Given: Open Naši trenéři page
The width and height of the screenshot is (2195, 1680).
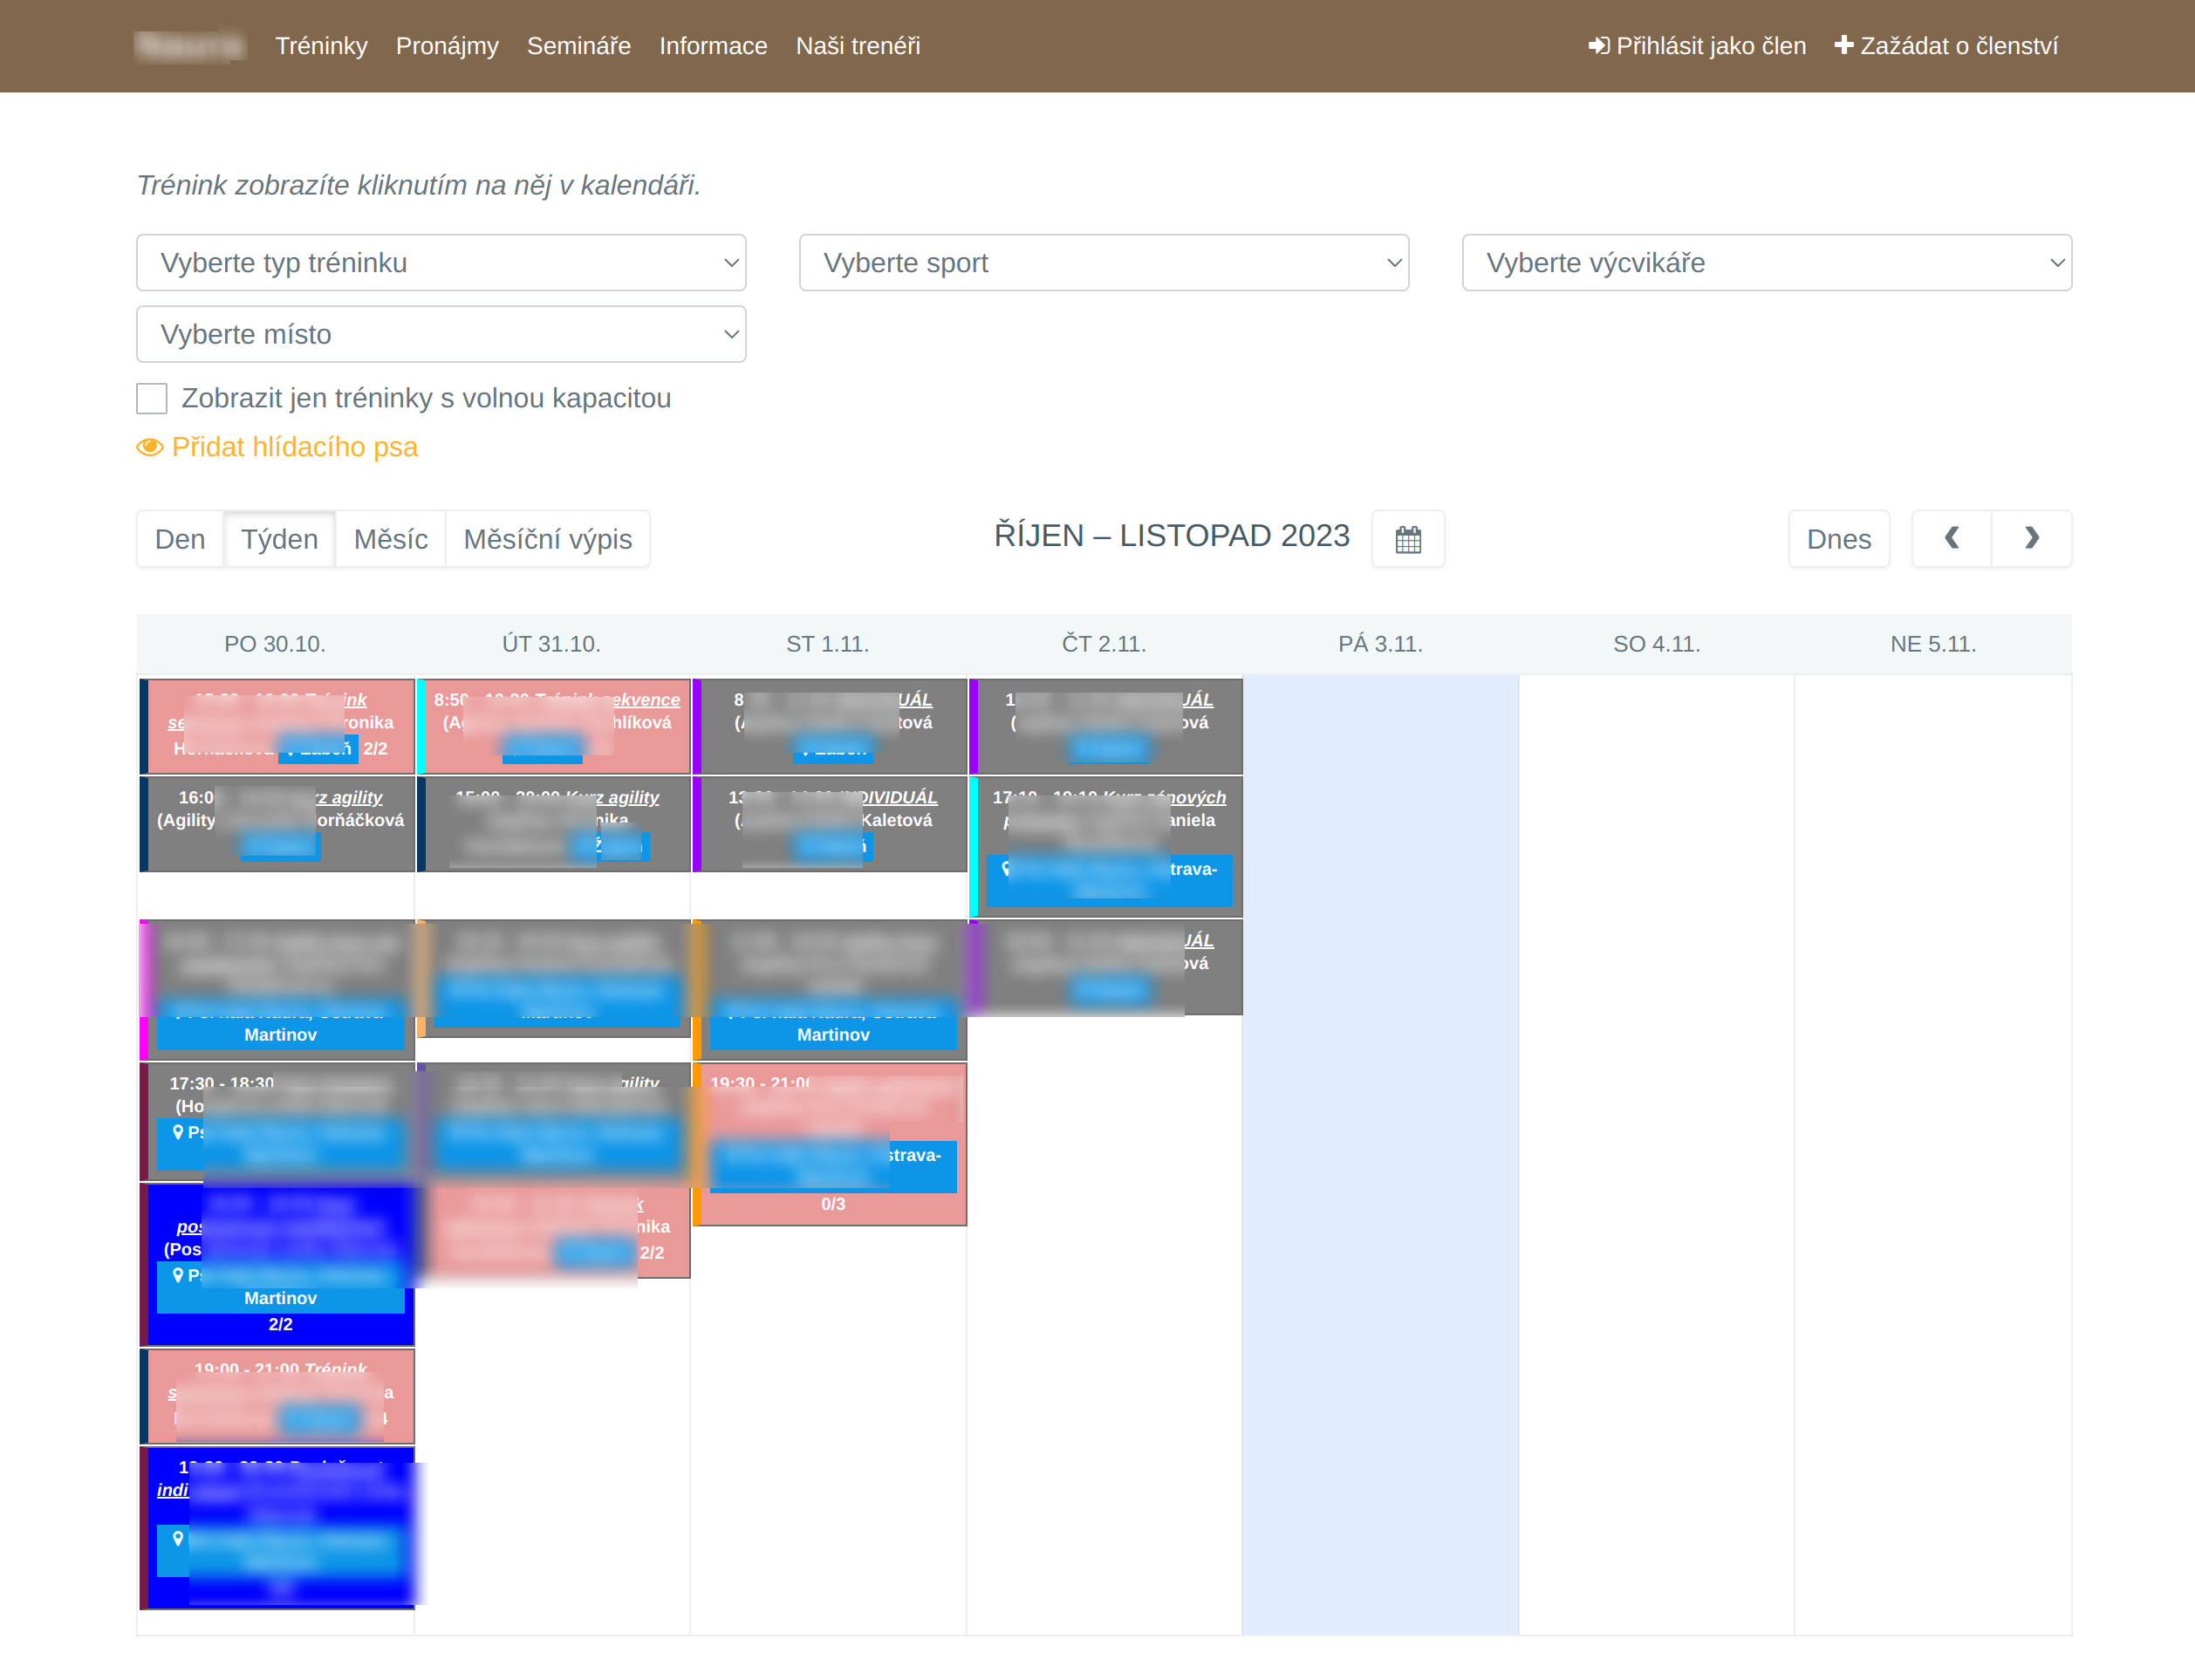Looking at the screenshot, I should [857, 46].
